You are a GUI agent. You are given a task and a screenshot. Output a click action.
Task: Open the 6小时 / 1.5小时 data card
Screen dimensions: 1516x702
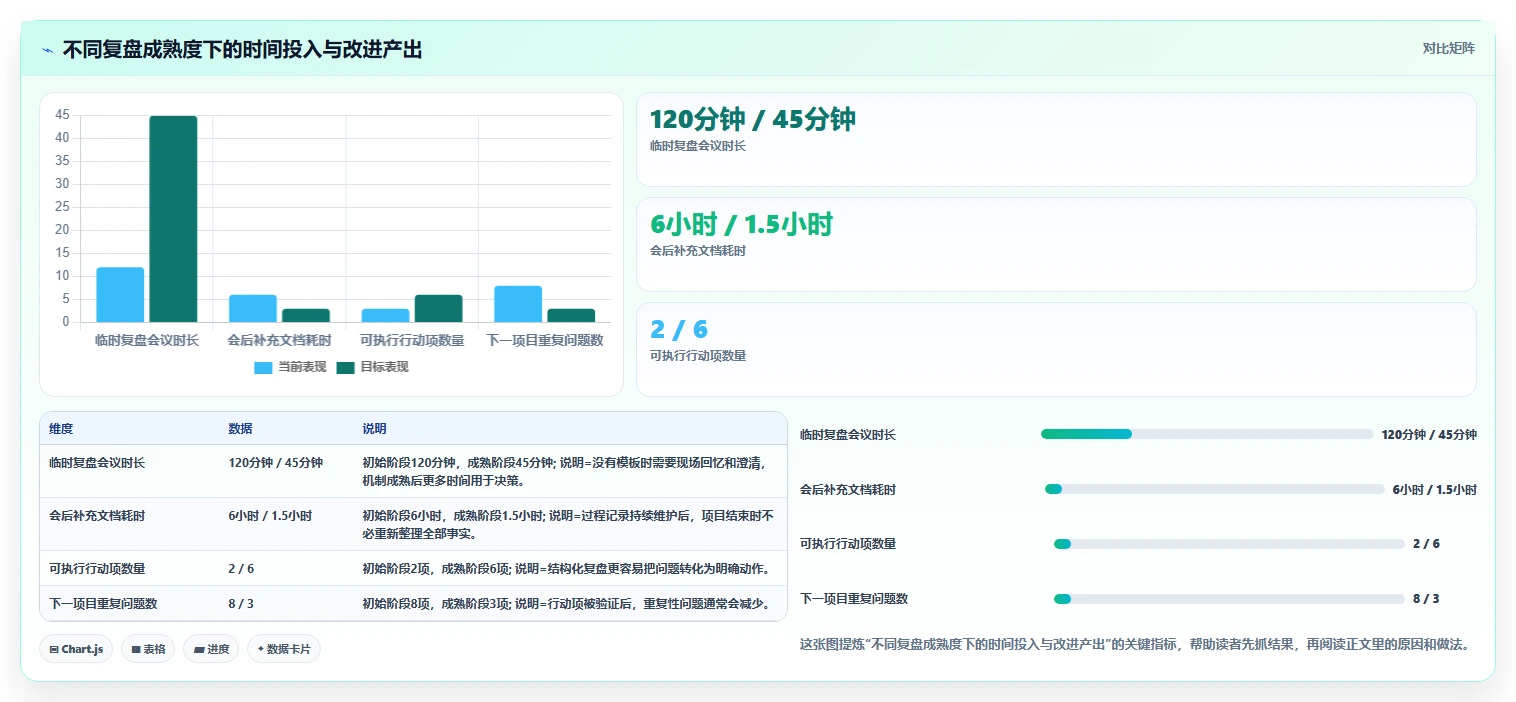click(1056, 244)
